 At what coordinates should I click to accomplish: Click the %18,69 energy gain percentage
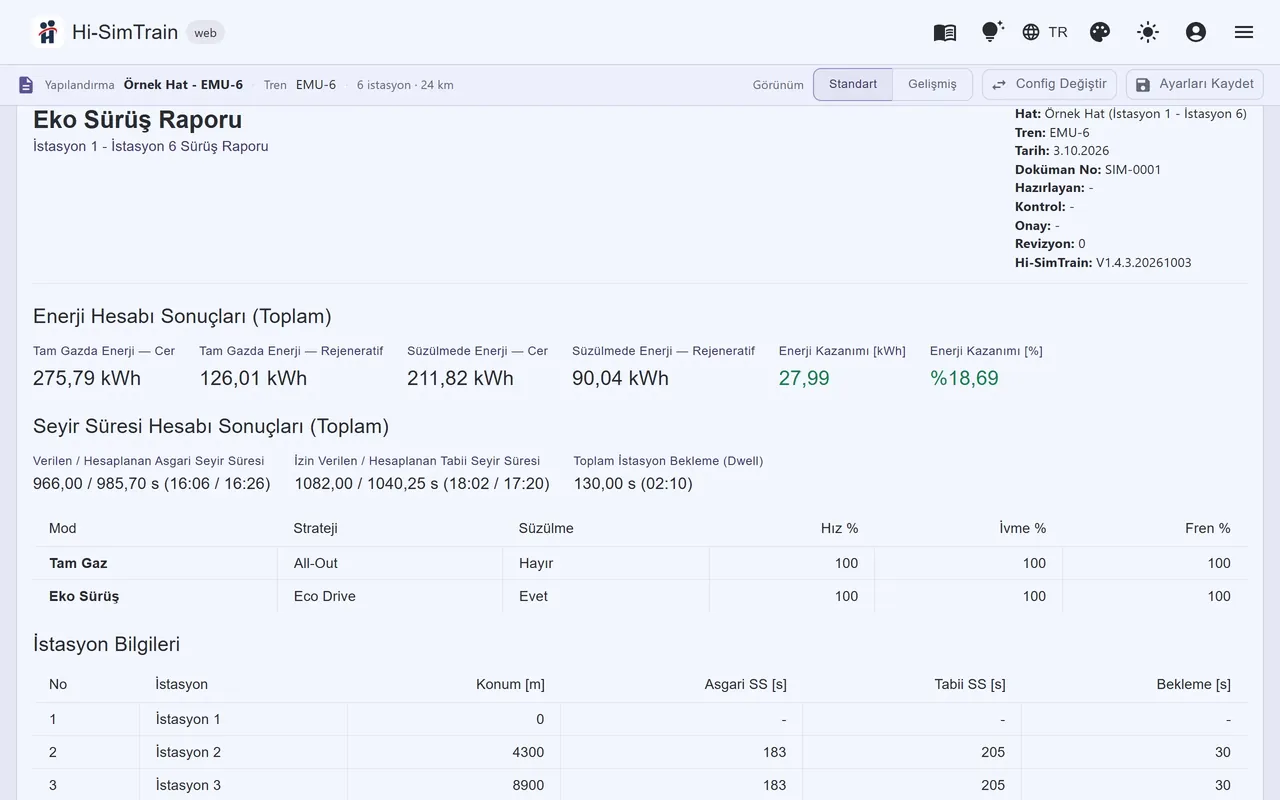click(x=964, y=378)
